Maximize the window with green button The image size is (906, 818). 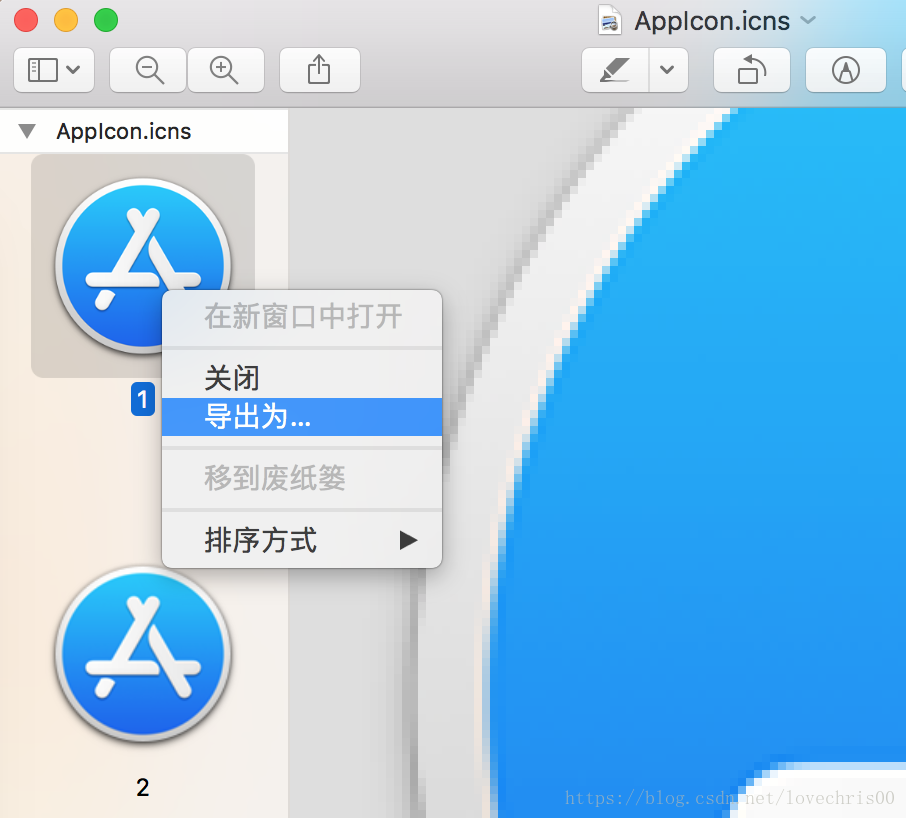tap(106, 20)
